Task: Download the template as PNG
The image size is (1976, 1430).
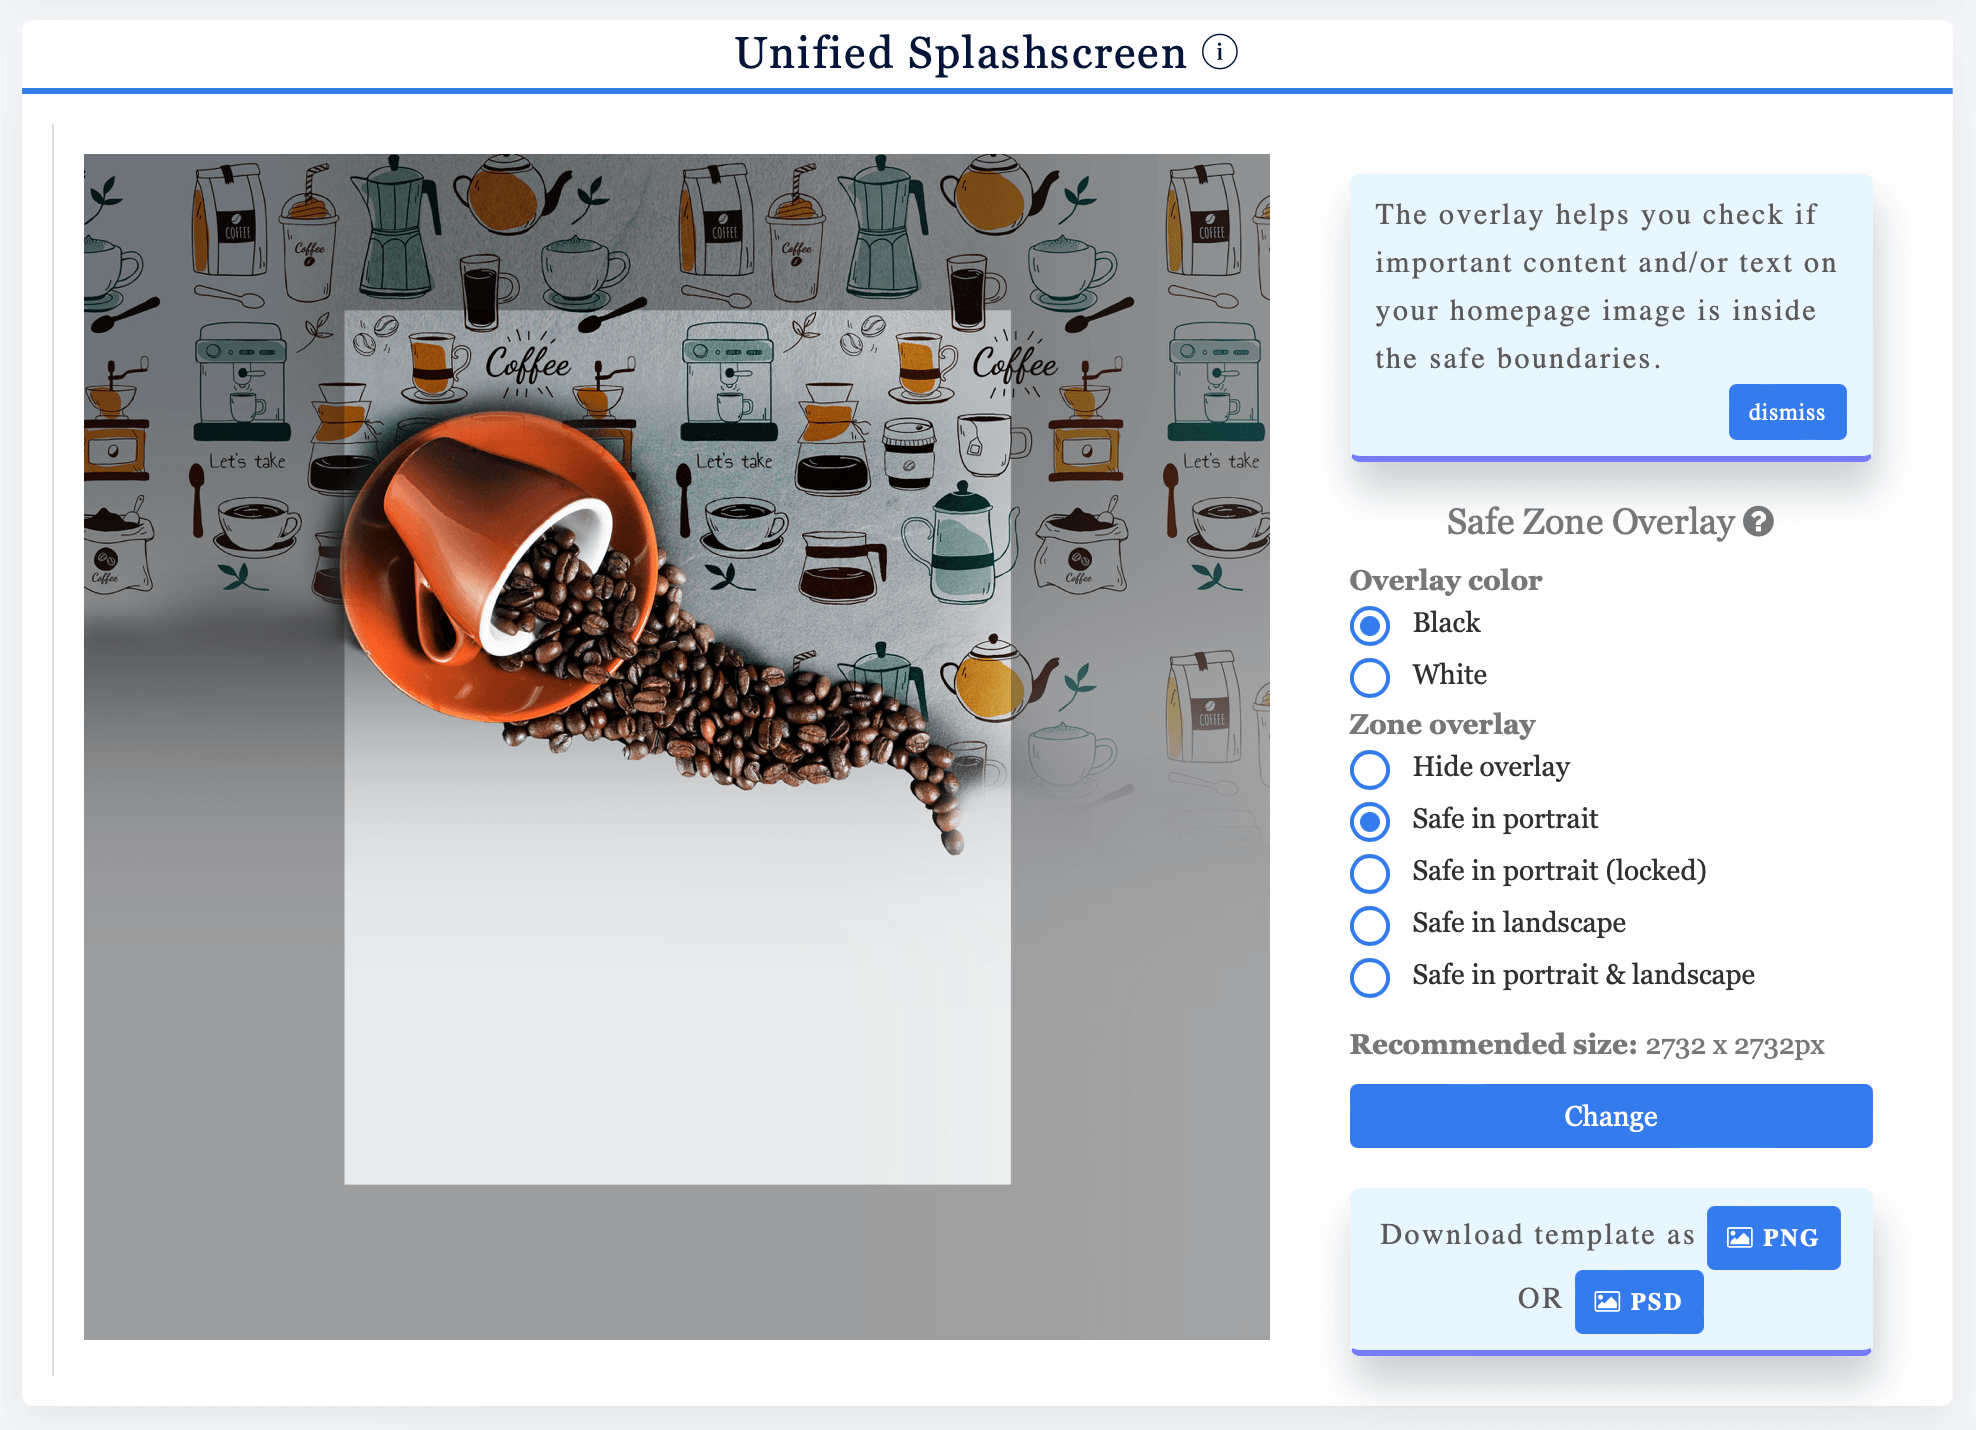Action: [1773, 1237]
